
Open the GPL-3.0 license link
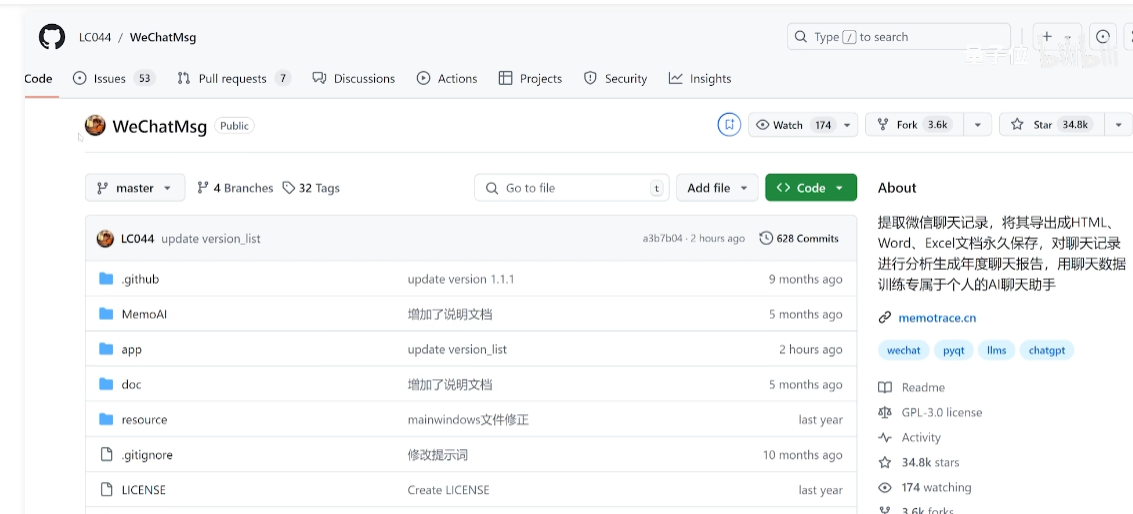(941, 412)
